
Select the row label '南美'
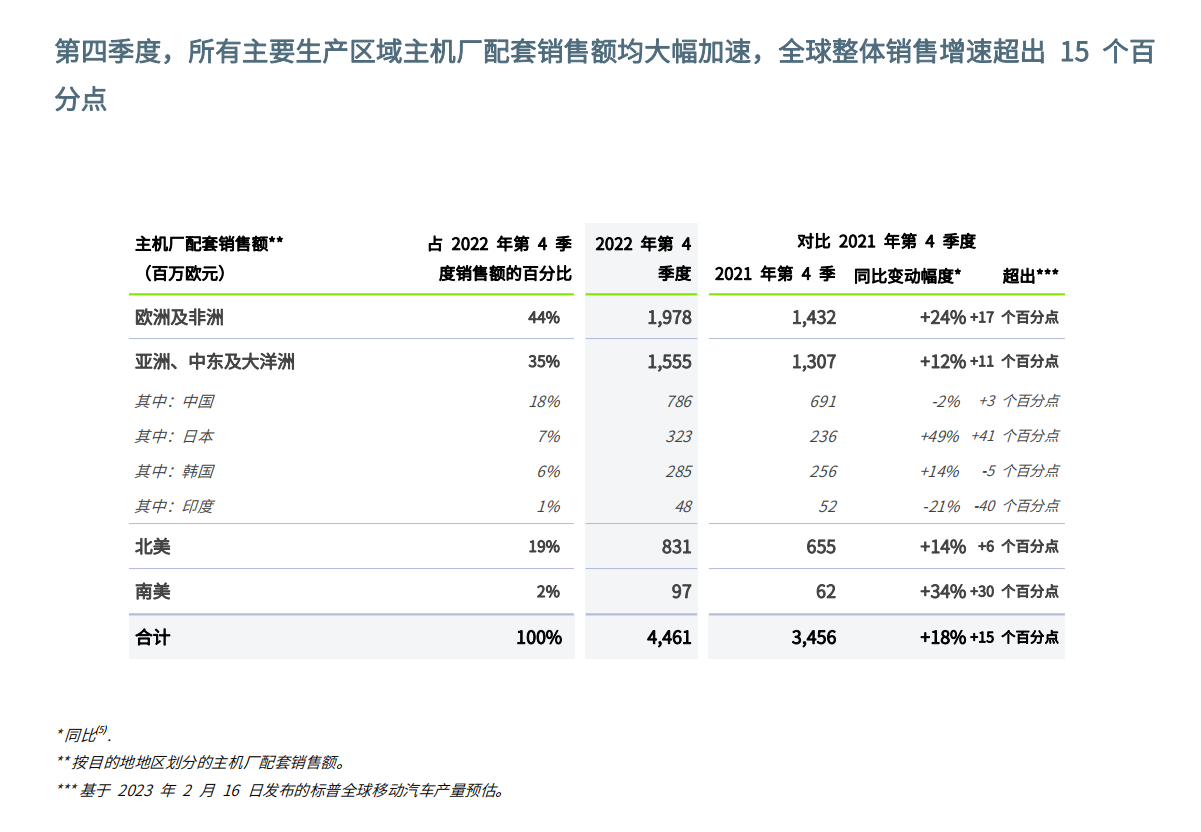click(x=152, y=591)
